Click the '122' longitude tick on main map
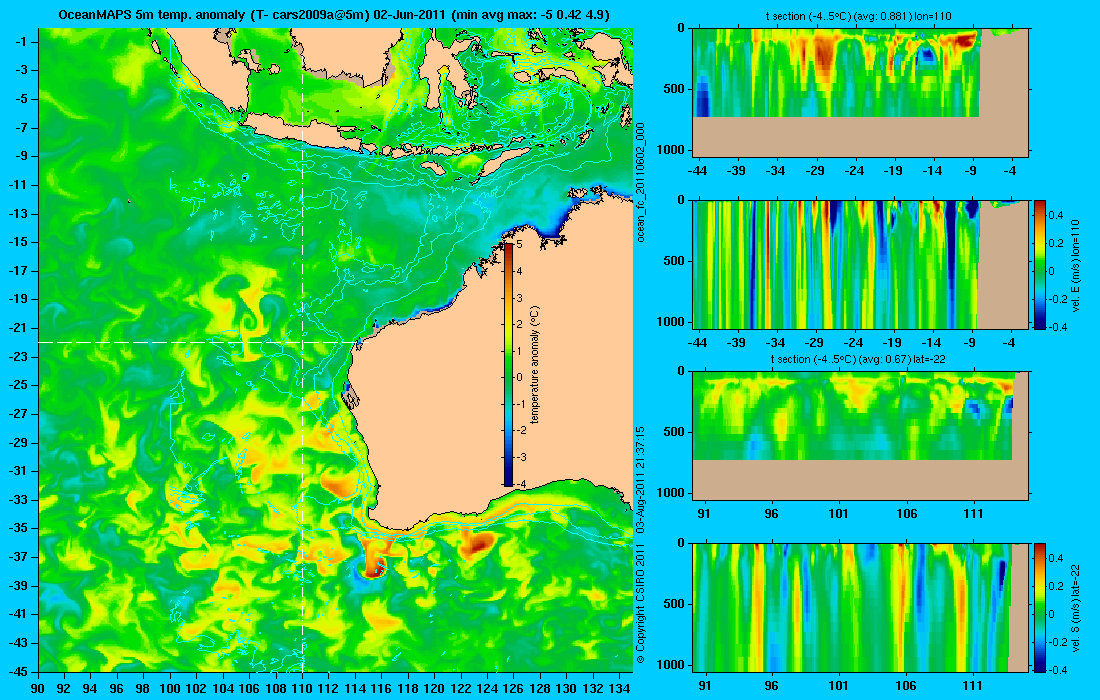 tap(460, 688)
